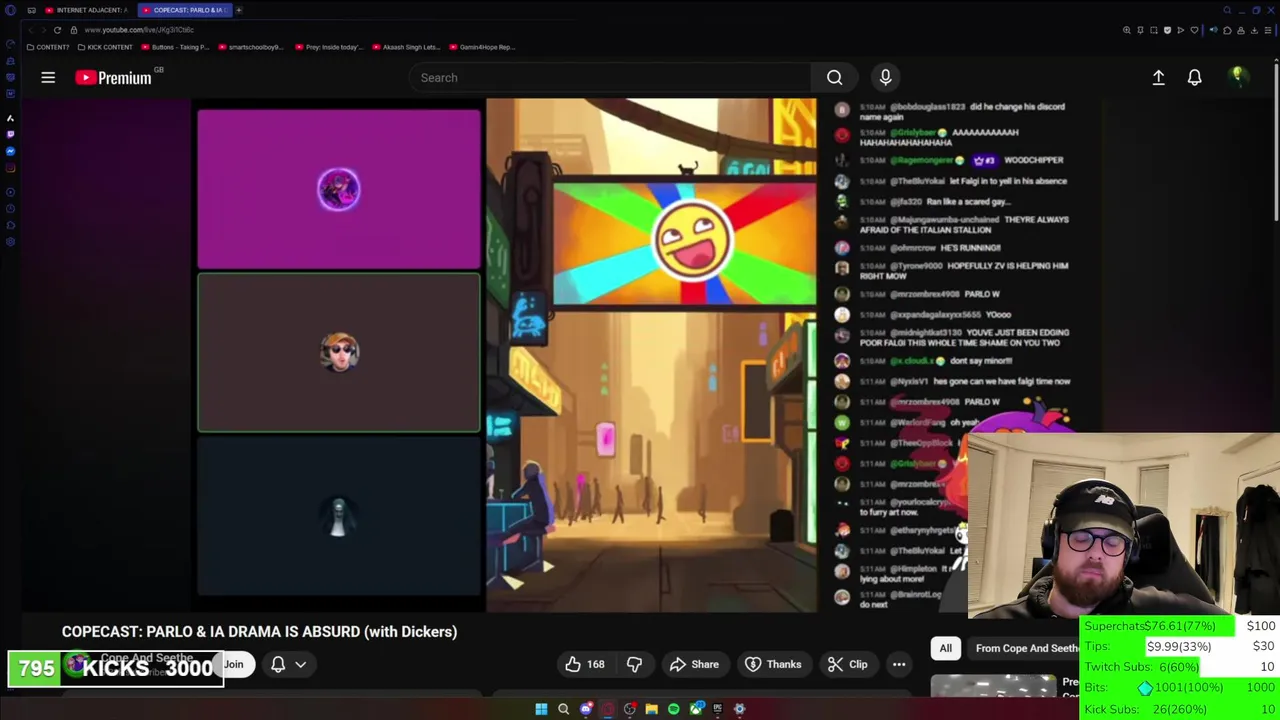The image size is (1280, 720).
Task: Open the Buttons - Taking P... bookmark
Action: (x=174, y=47)
